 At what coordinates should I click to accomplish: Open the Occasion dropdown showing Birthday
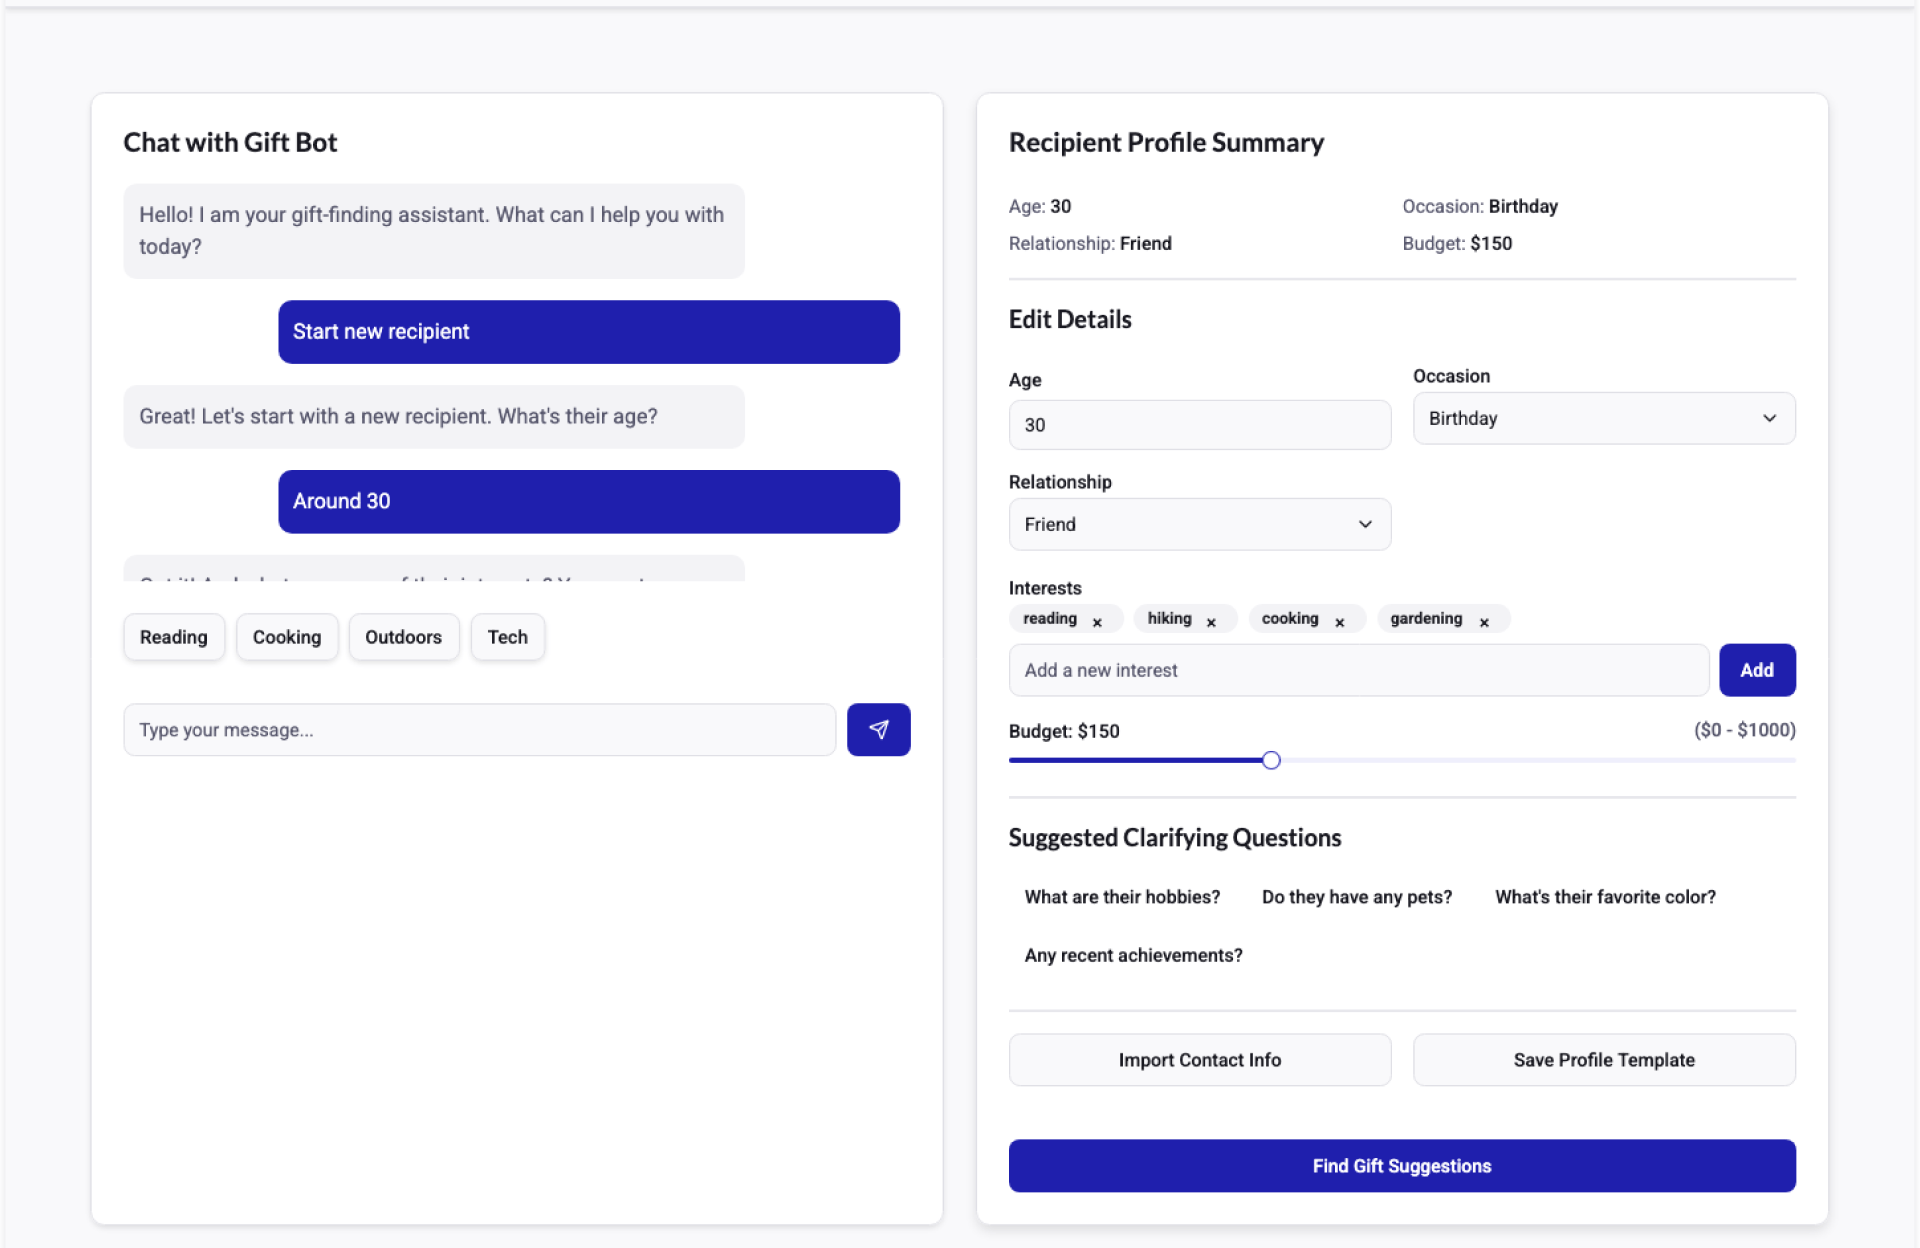tap(1603, 419)
